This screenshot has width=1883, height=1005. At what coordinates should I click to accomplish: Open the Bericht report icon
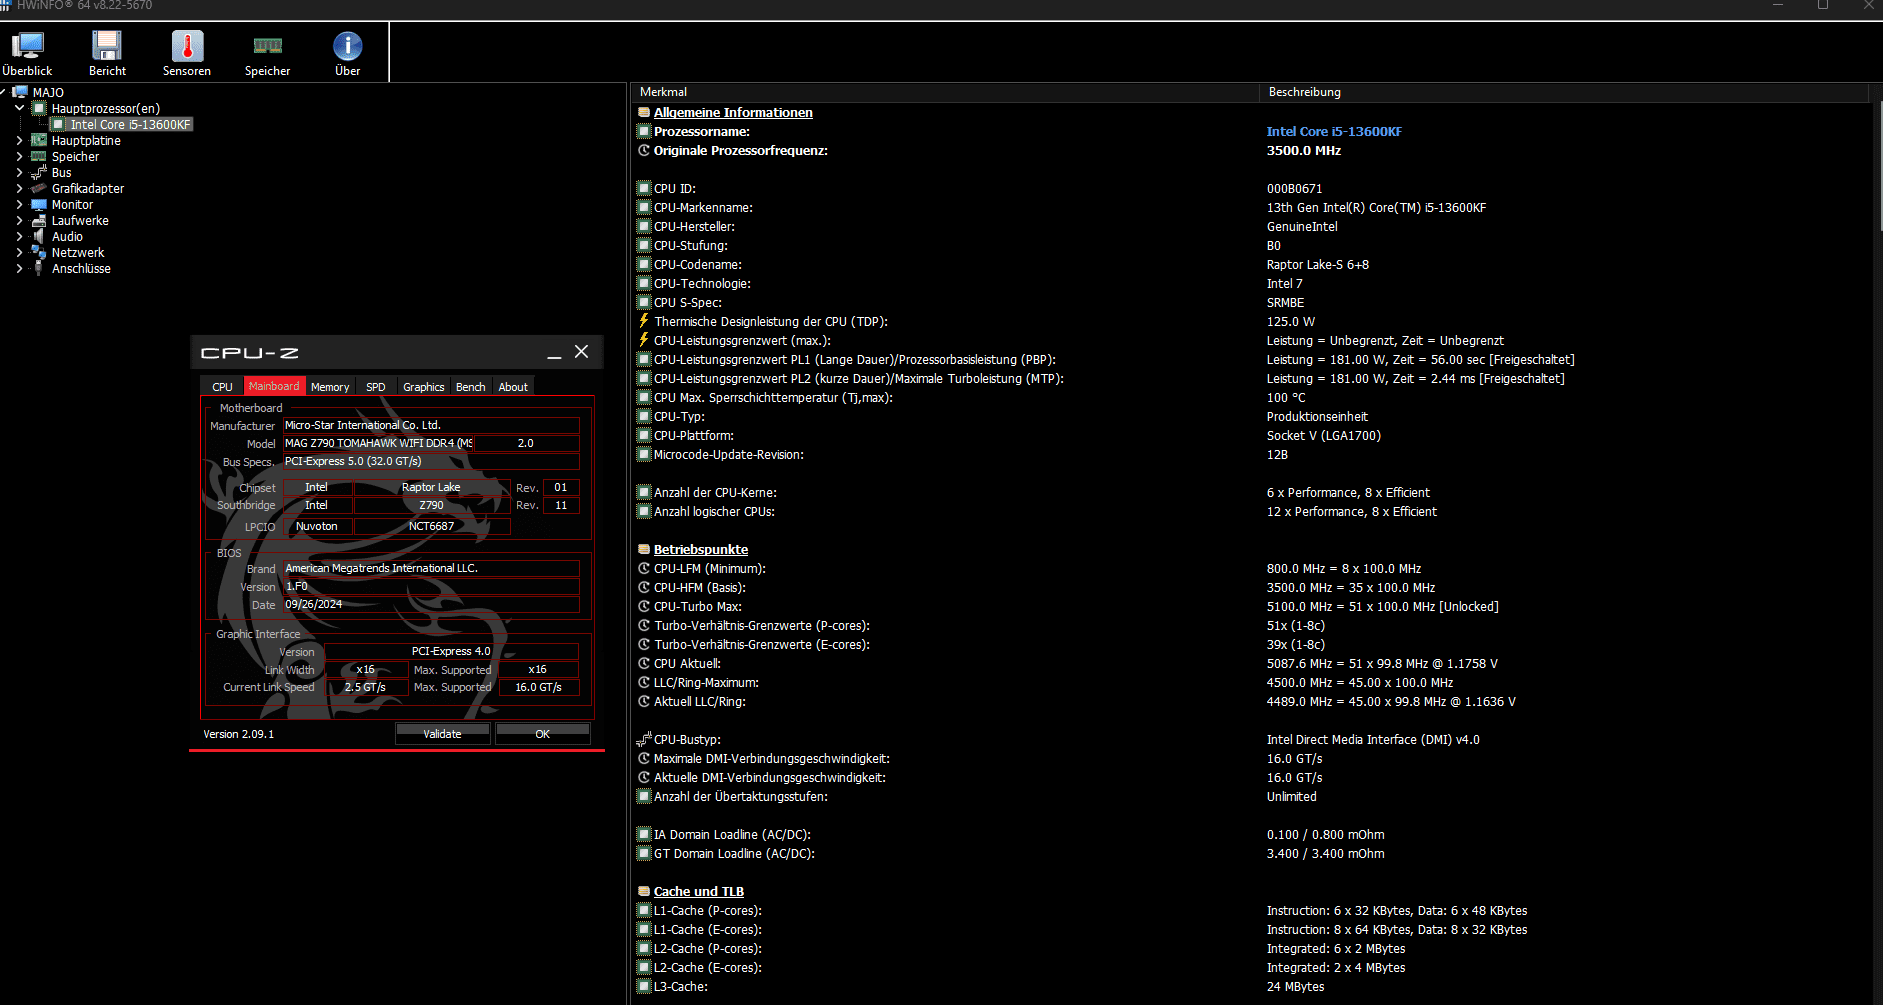[107, 46]
